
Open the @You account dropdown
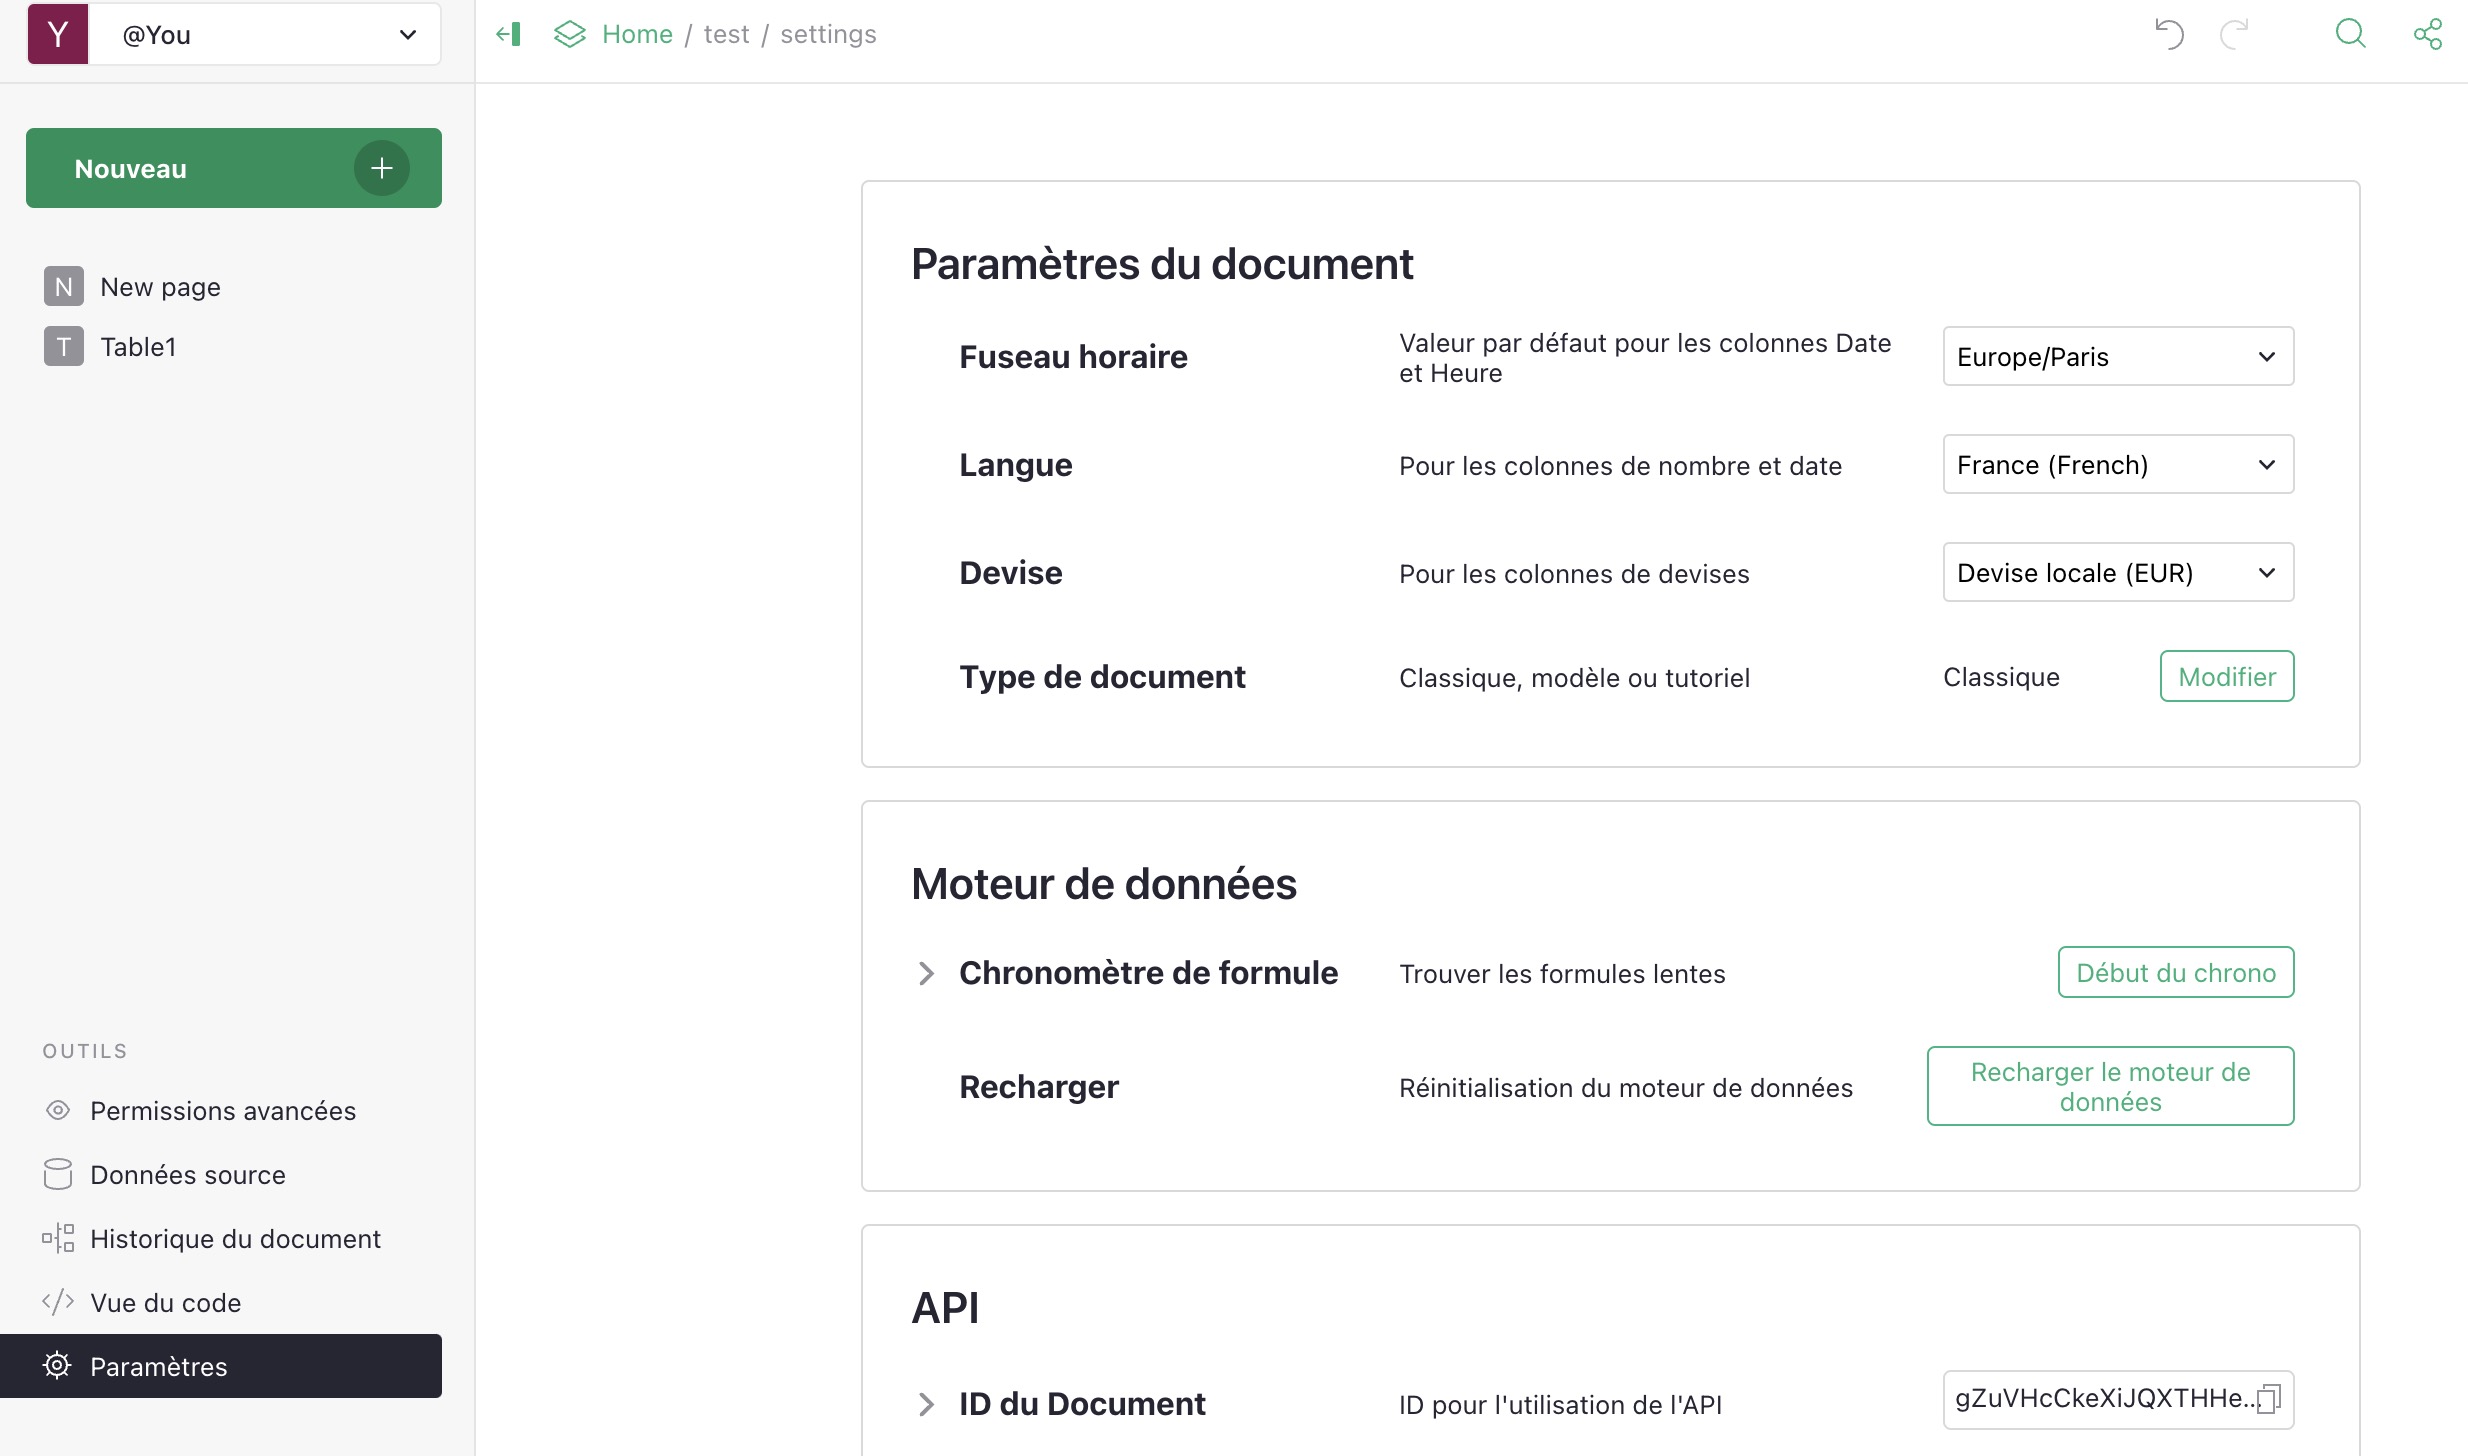click(x=265, y=35)
